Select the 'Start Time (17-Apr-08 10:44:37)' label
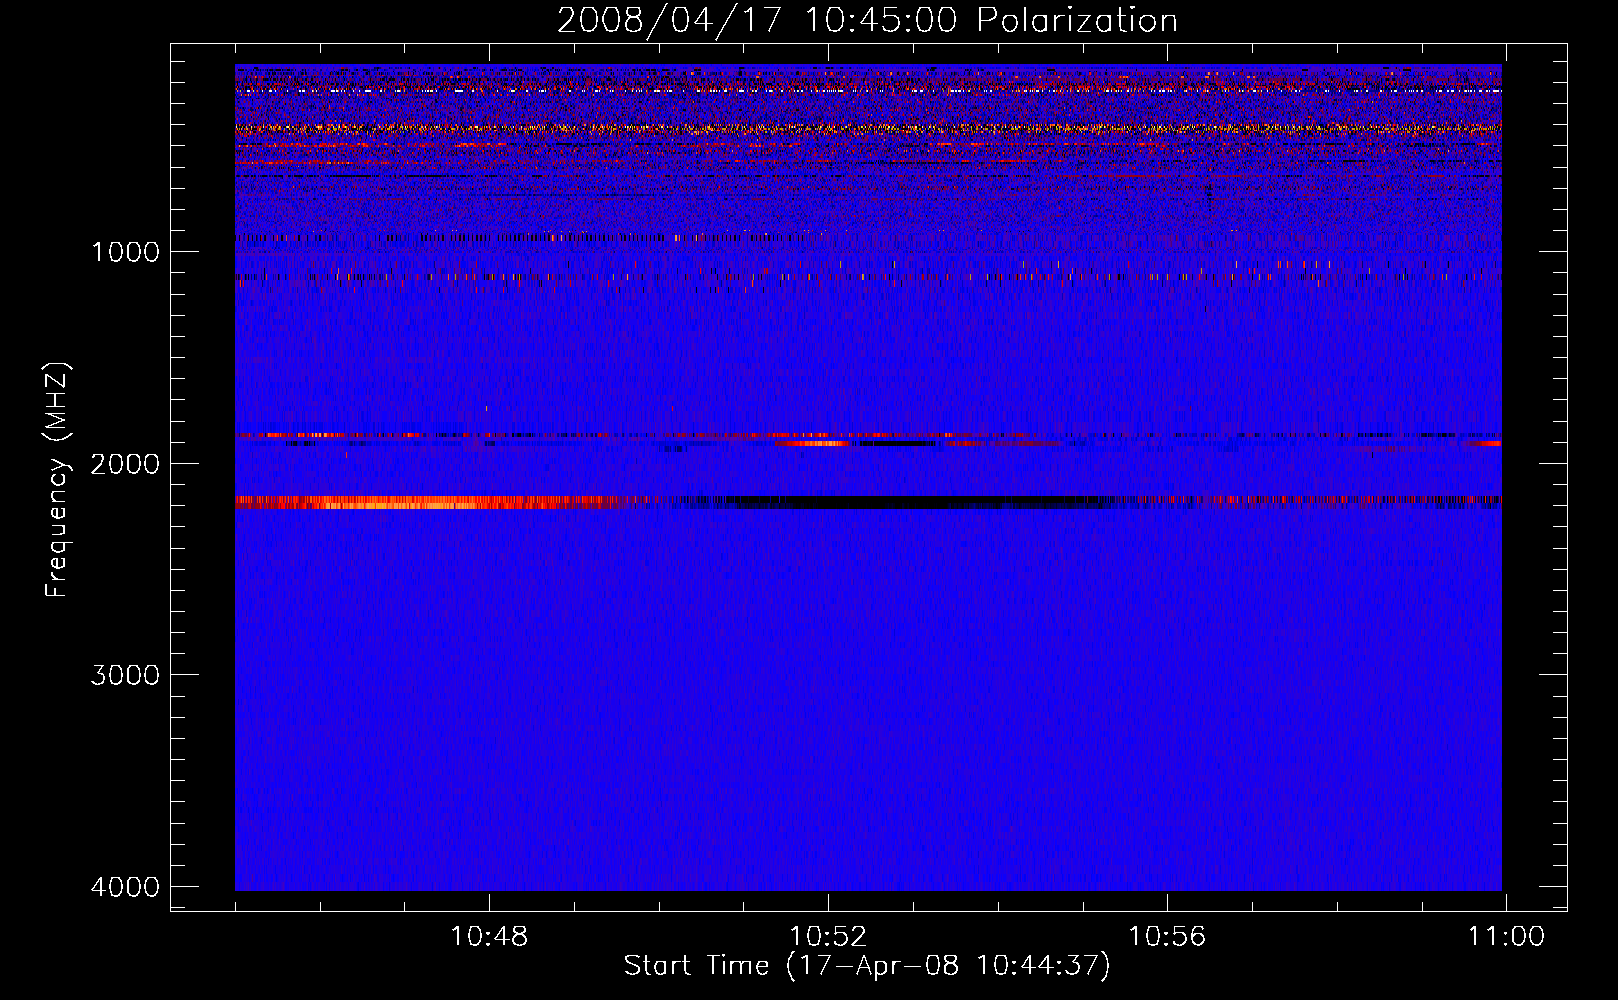This screenshot has width=1618, height=1000. pos(867,966)
